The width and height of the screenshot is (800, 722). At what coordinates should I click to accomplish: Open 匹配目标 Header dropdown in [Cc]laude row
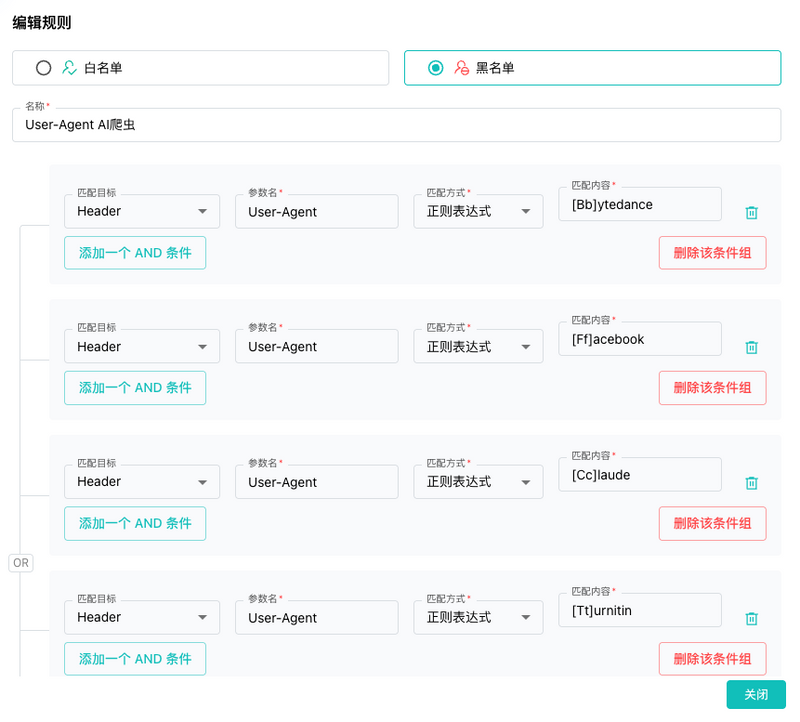click(142, 482)
